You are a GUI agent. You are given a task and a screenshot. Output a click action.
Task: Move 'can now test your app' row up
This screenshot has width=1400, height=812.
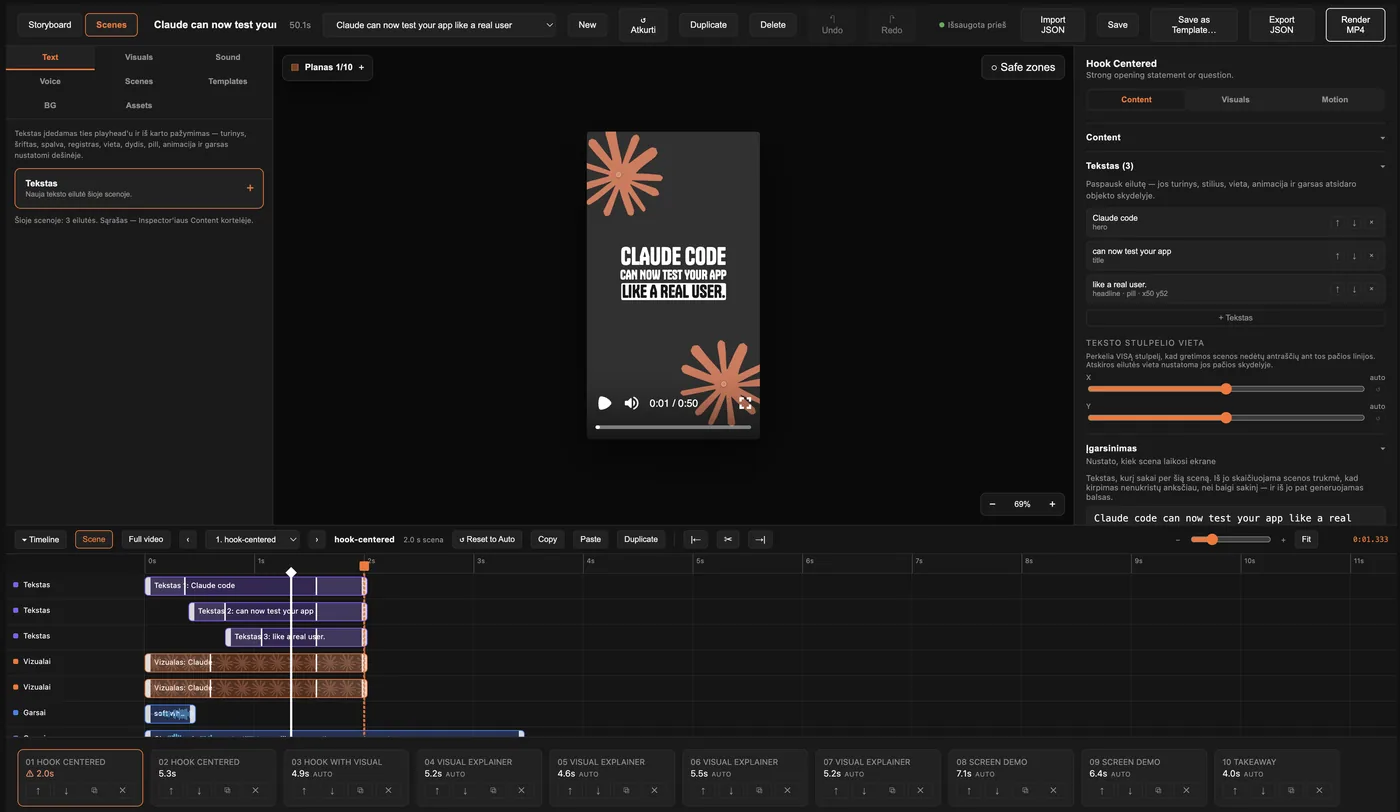(1337, 256)
